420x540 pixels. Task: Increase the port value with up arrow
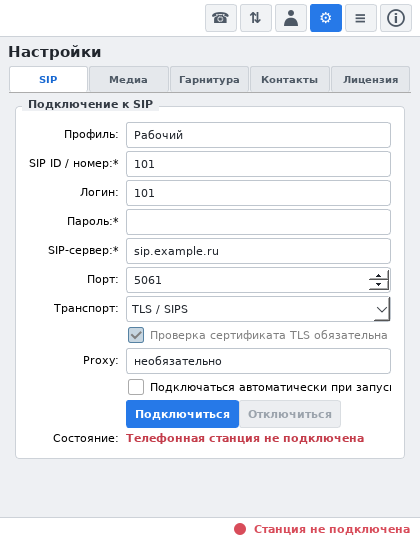(378, 276)
